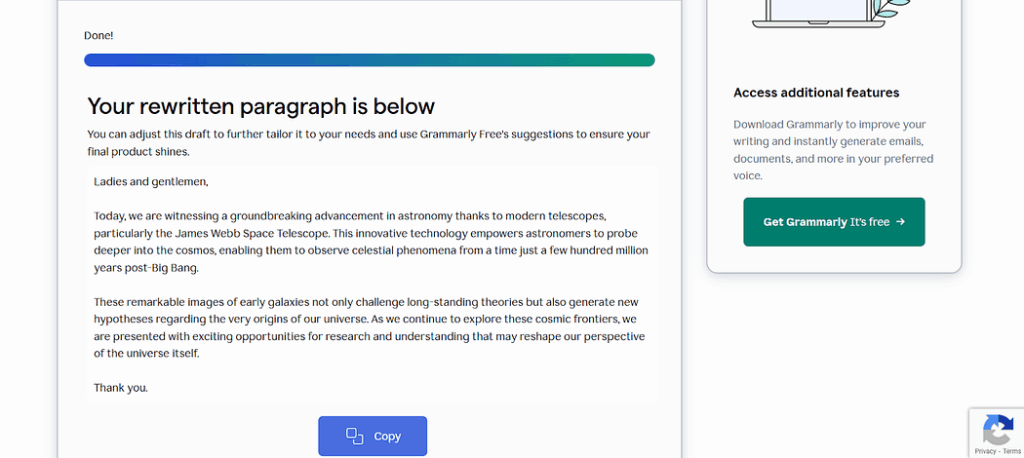The width and height of the screenshot is (1024, 458).
Task: Click the 'Done!' status label
Action: pos(99,35)
